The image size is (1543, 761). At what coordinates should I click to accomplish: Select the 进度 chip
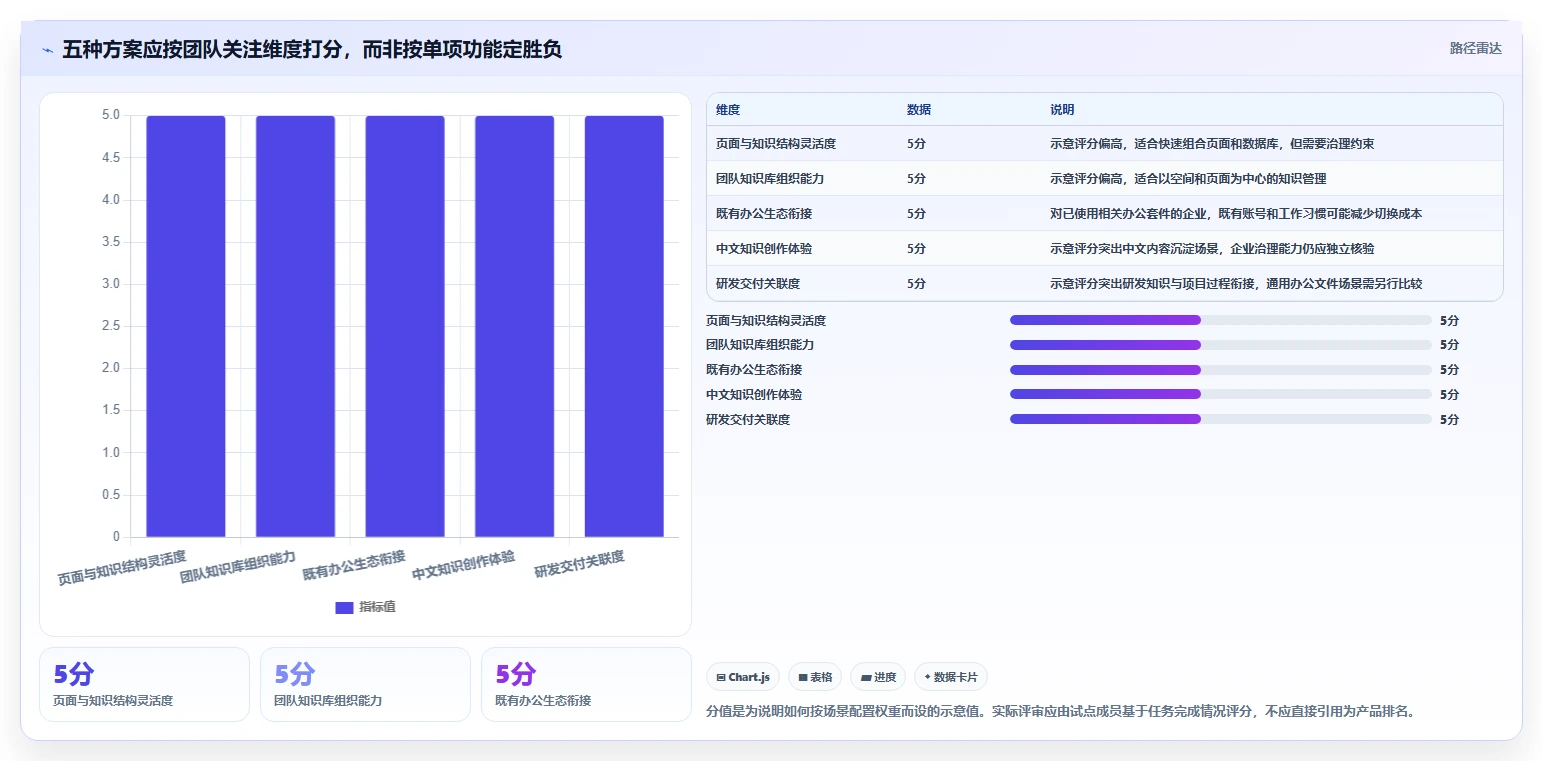[x=878, y=677]
